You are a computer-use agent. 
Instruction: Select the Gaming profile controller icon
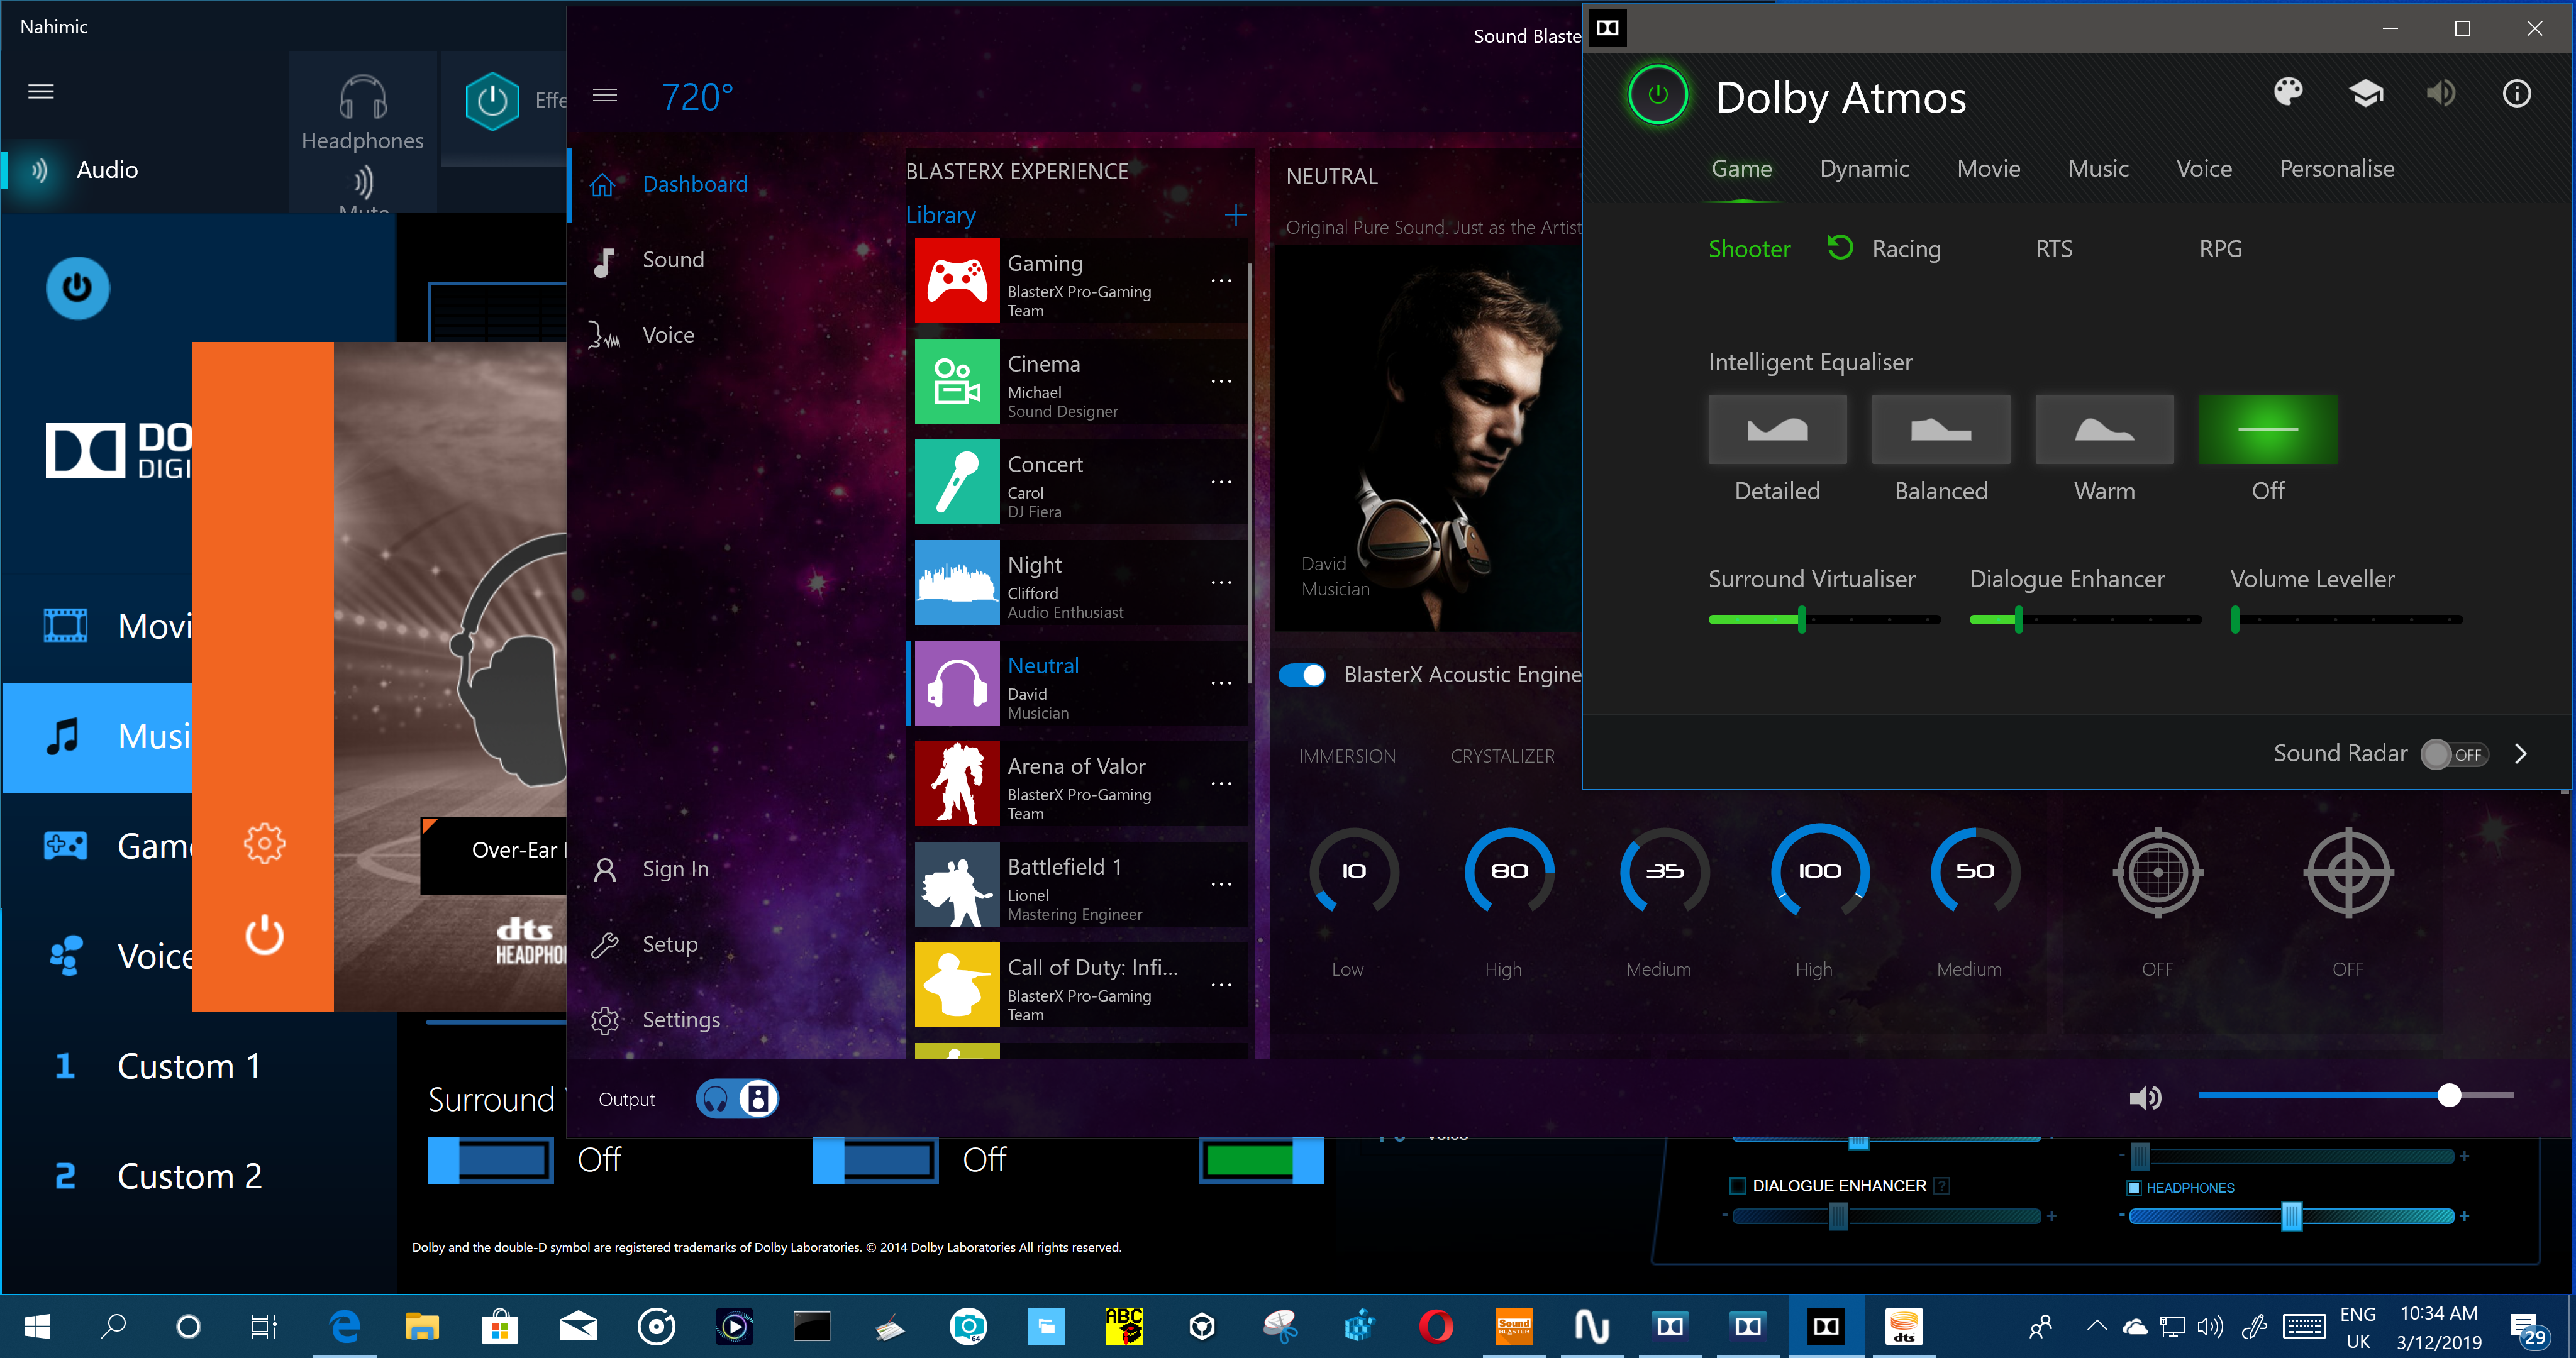point(957,281)
